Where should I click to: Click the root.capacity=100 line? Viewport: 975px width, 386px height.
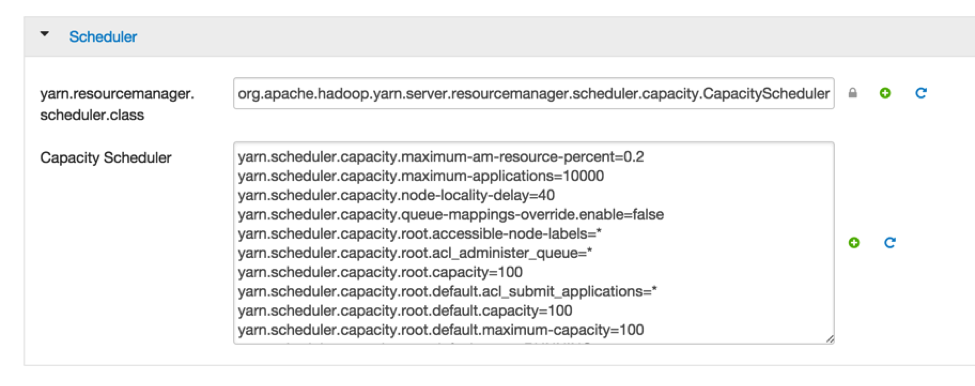380,272
